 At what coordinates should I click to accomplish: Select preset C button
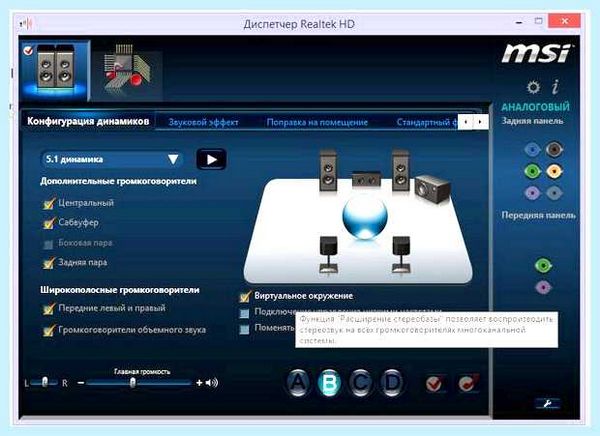point(360,383)
